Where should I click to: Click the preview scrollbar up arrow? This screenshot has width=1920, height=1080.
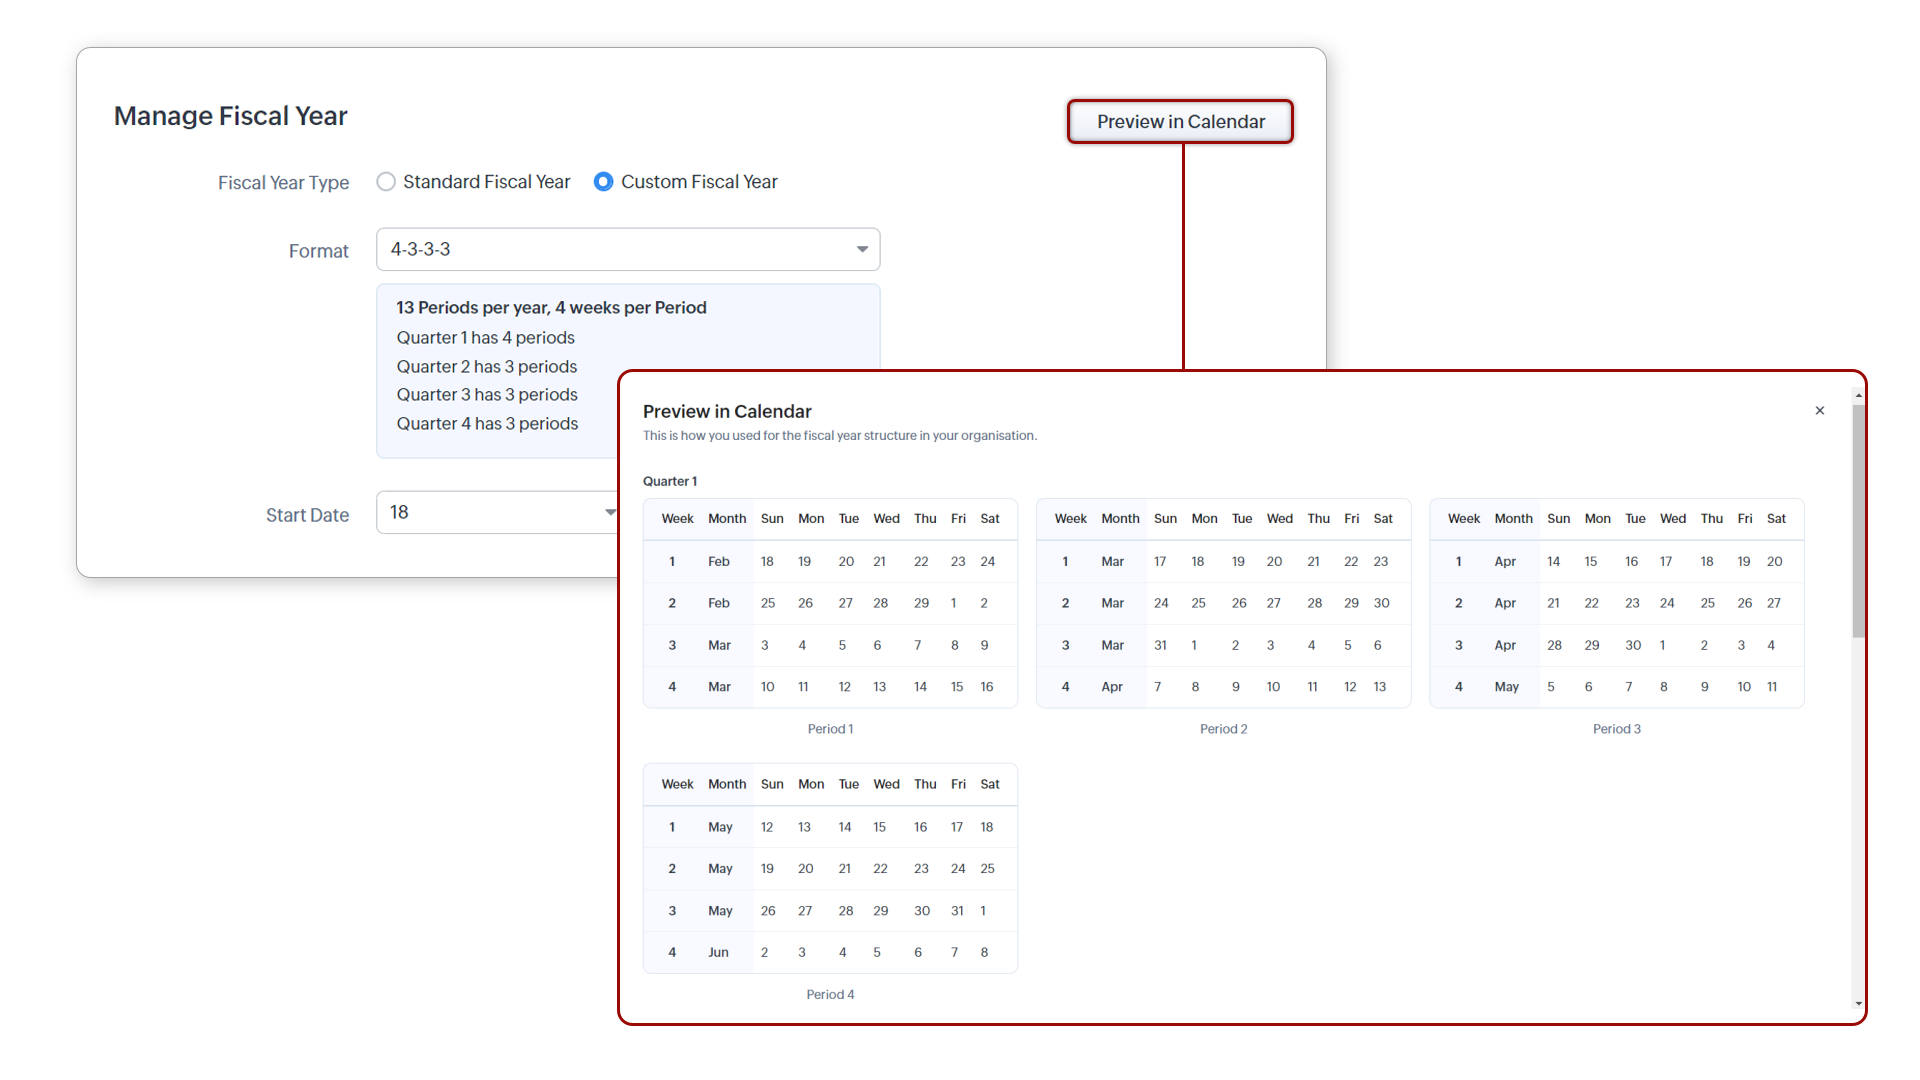pyautogui.click(x=1858, y=395)
